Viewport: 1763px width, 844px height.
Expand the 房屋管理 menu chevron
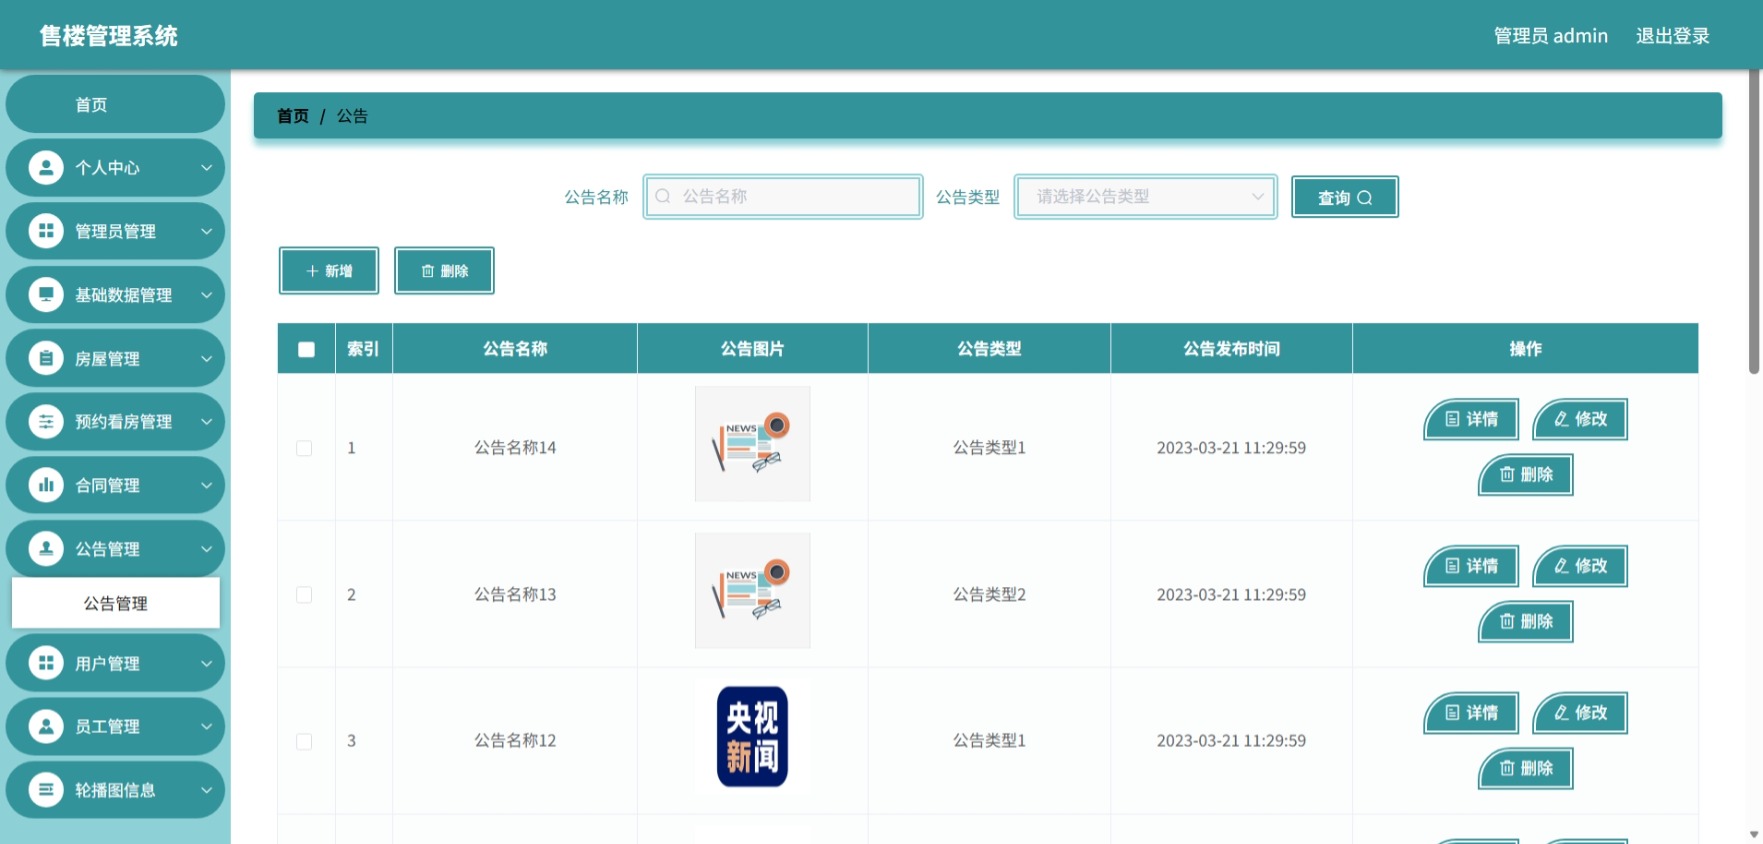(206, 358)
